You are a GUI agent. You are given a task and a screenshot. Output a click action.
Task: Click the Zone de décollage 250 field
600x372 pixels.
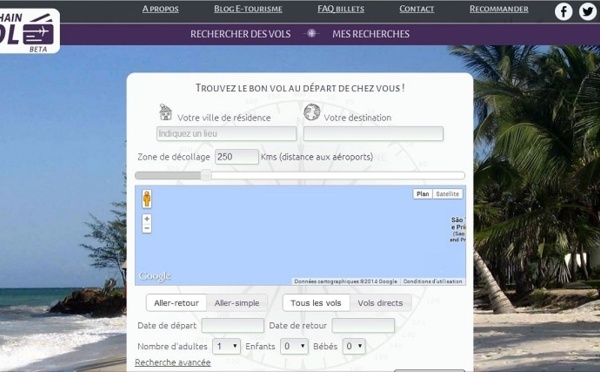coord(236,157)
